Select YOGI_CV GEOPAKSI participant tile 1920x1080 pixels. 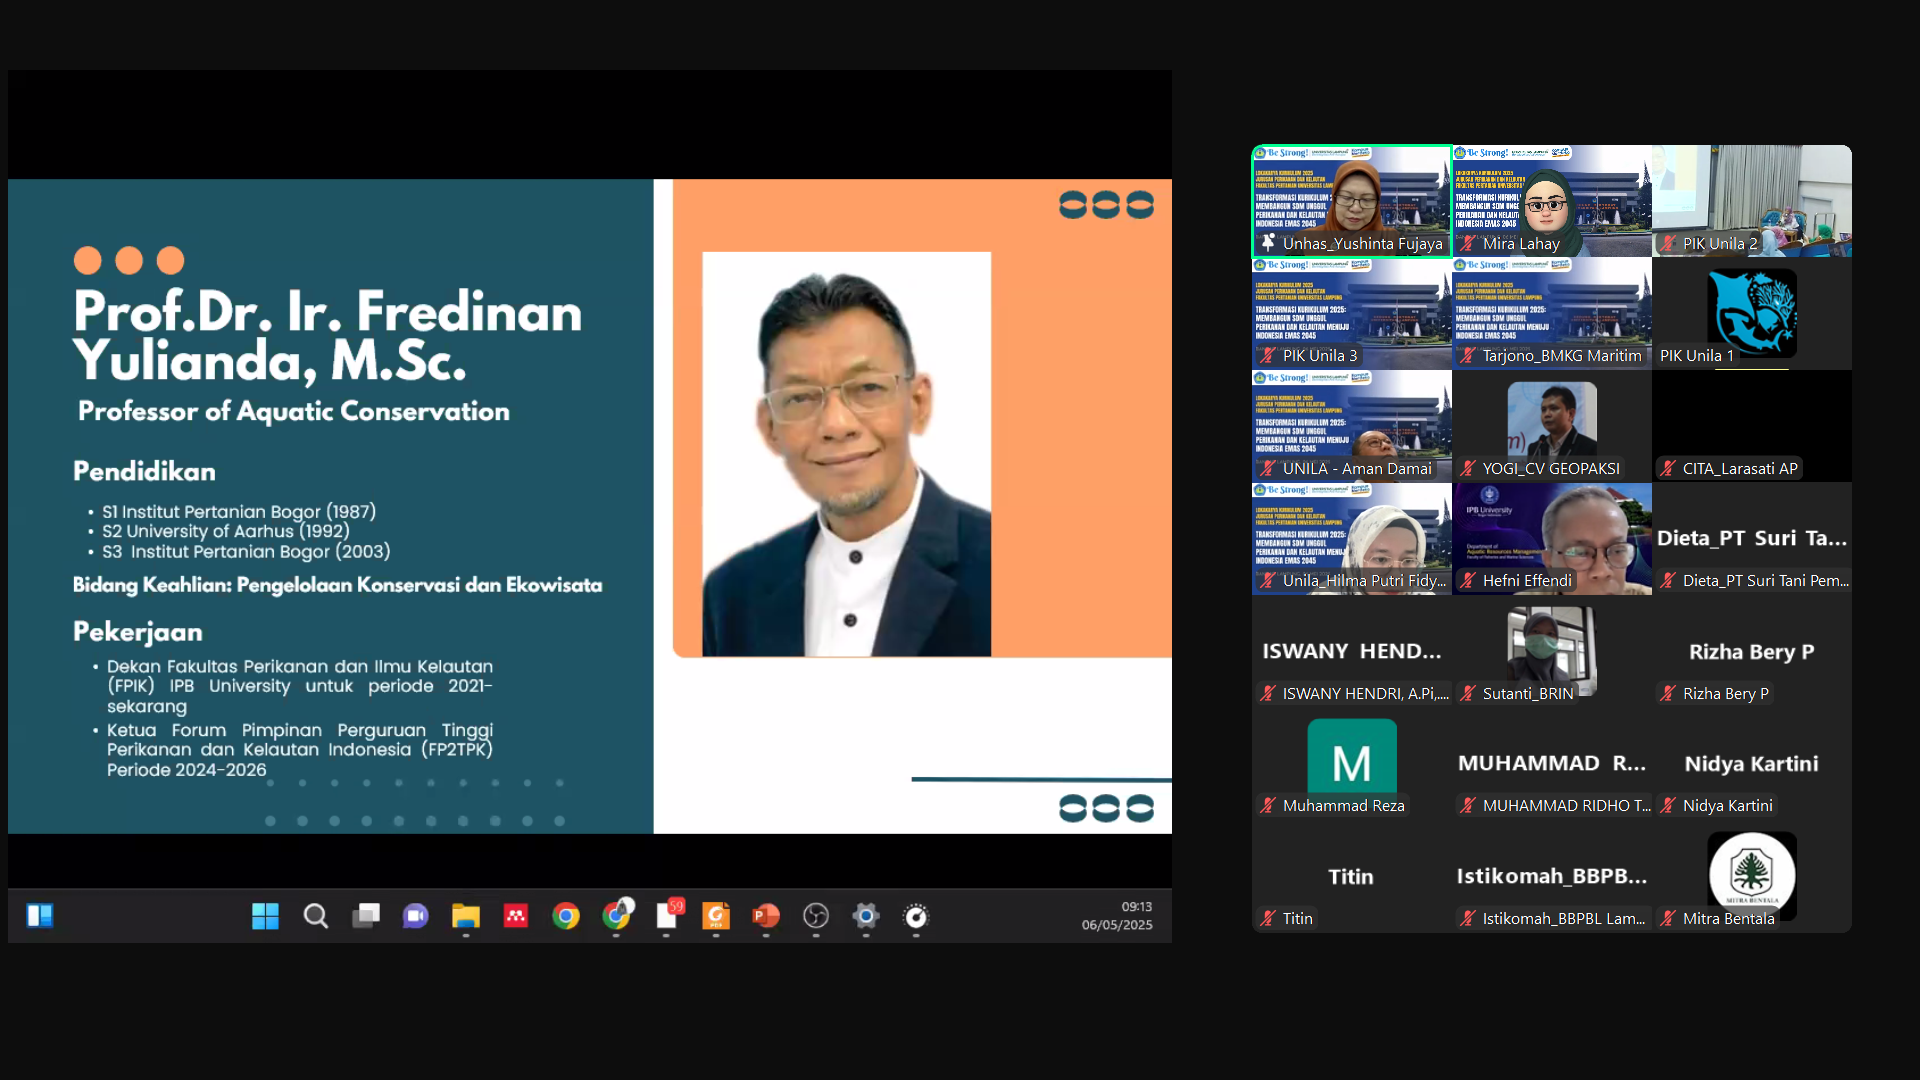coord(1551,426)
